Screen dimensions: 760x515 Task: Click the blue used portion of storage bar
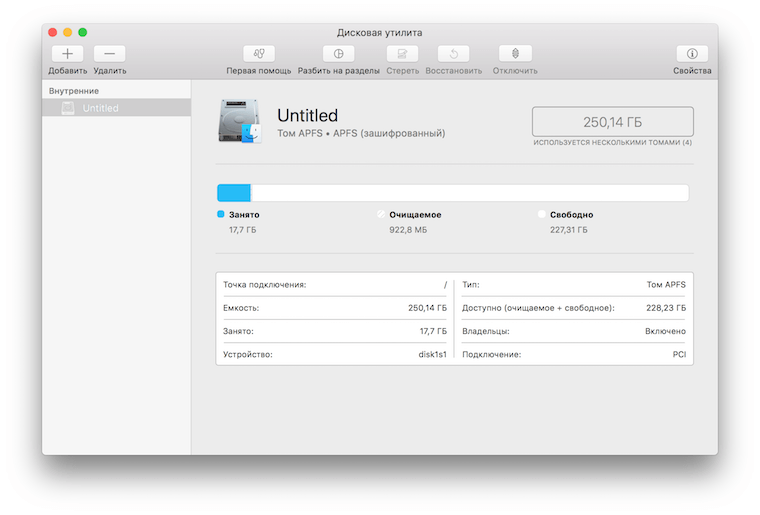coord(234,193)
